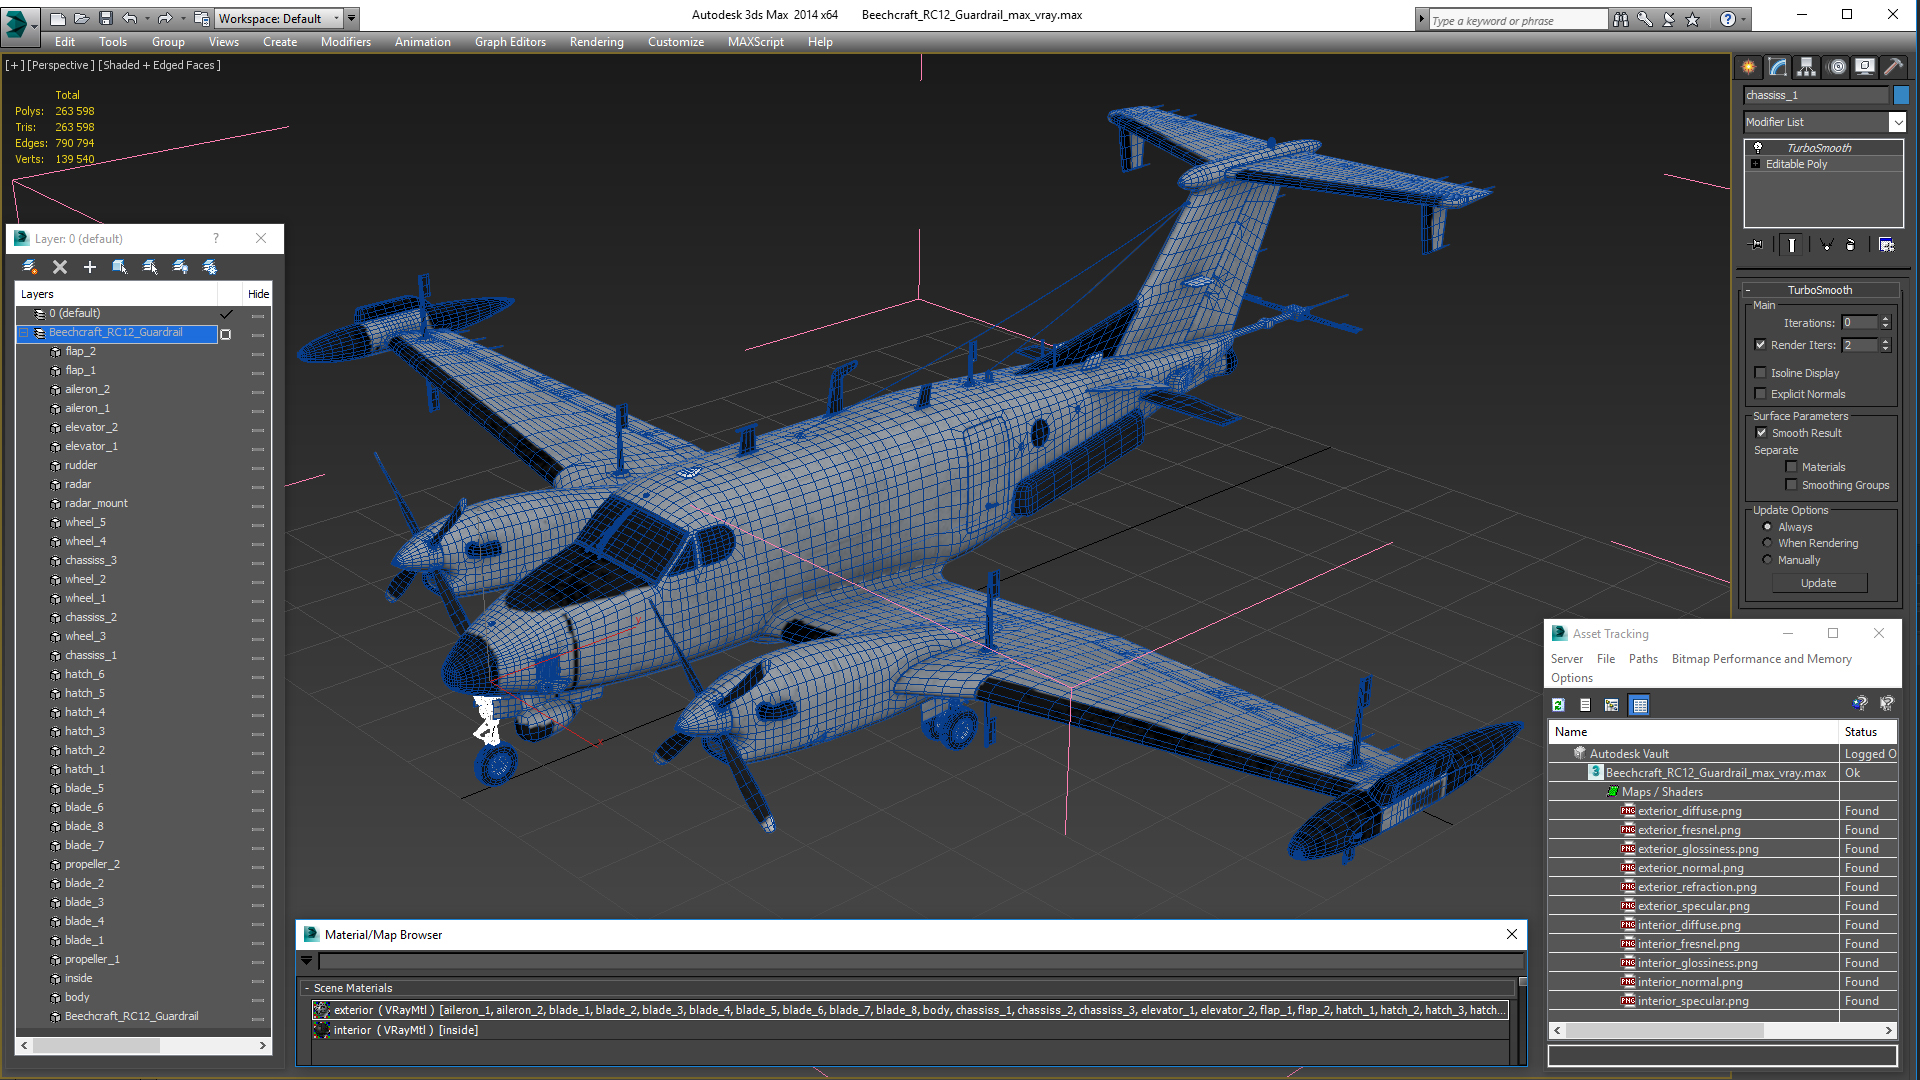Click the Redo arrow icon
The image size is (1920, 1080).
click(x=165, y=18)
